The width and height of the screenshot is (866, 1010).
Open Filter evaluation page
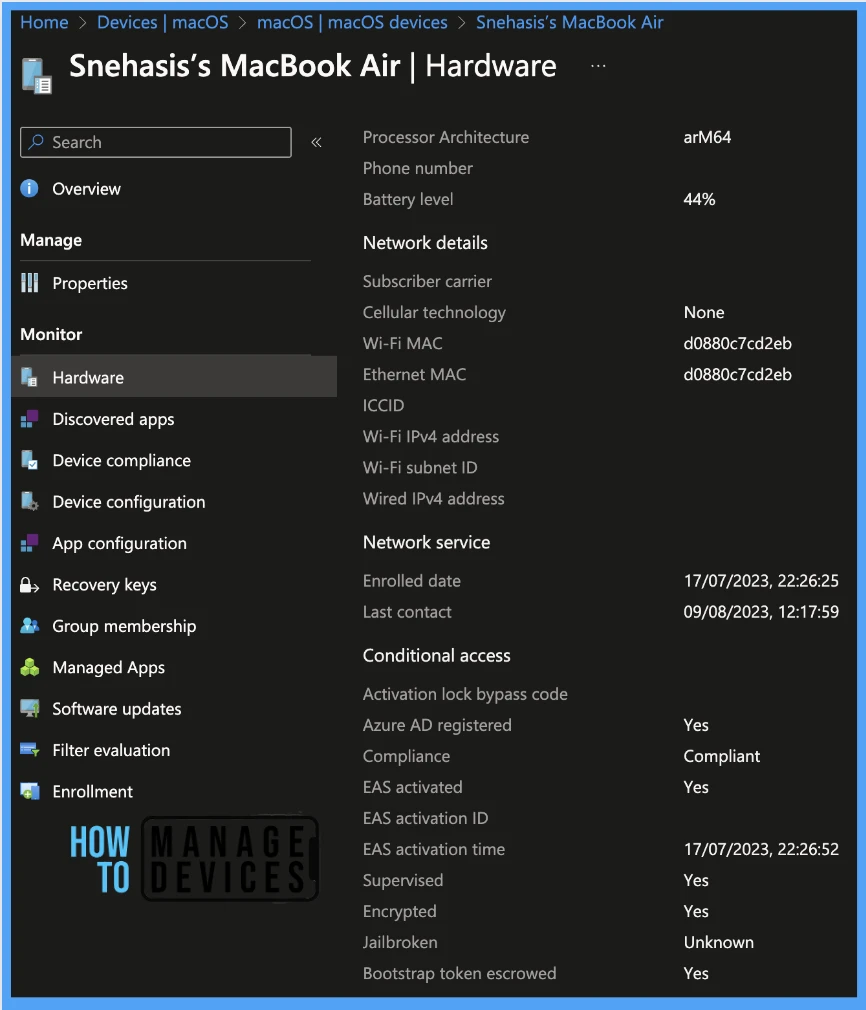pyautogui.click(x=111, y=750)
